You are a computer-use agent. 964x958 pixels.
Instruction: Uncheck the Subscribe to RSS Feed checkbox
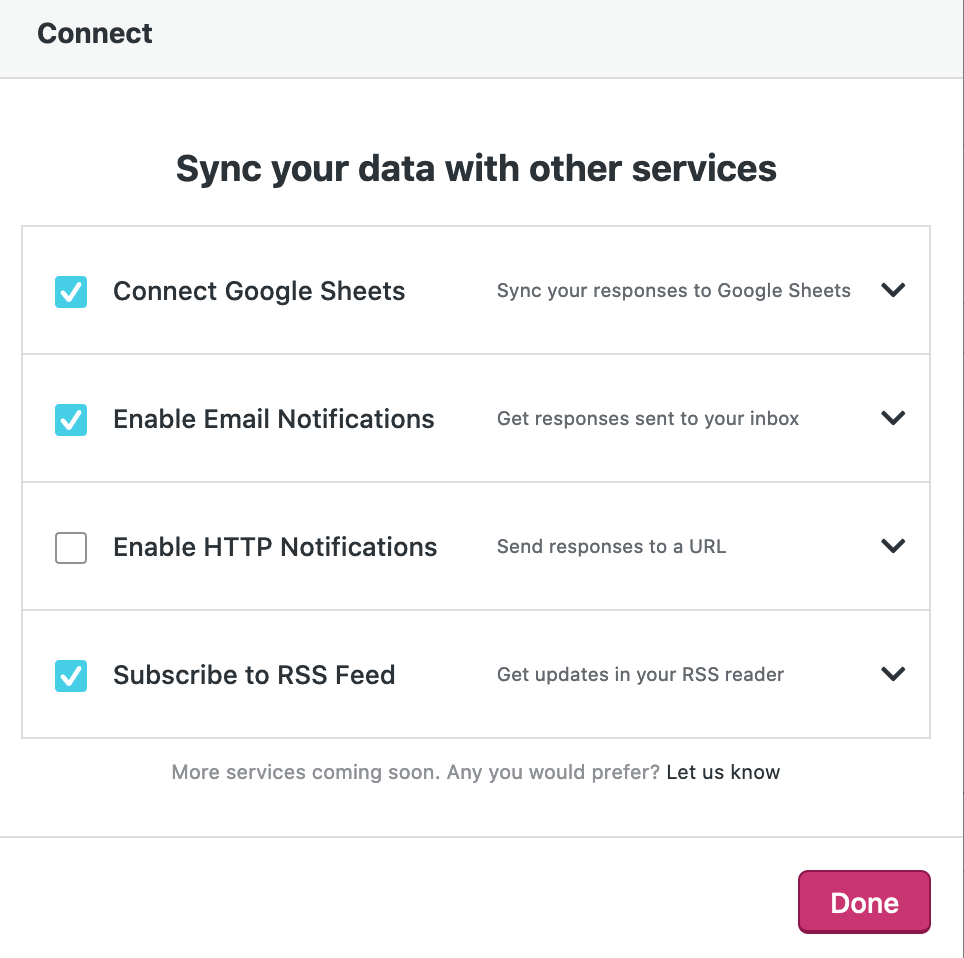(x=71, y=675)
